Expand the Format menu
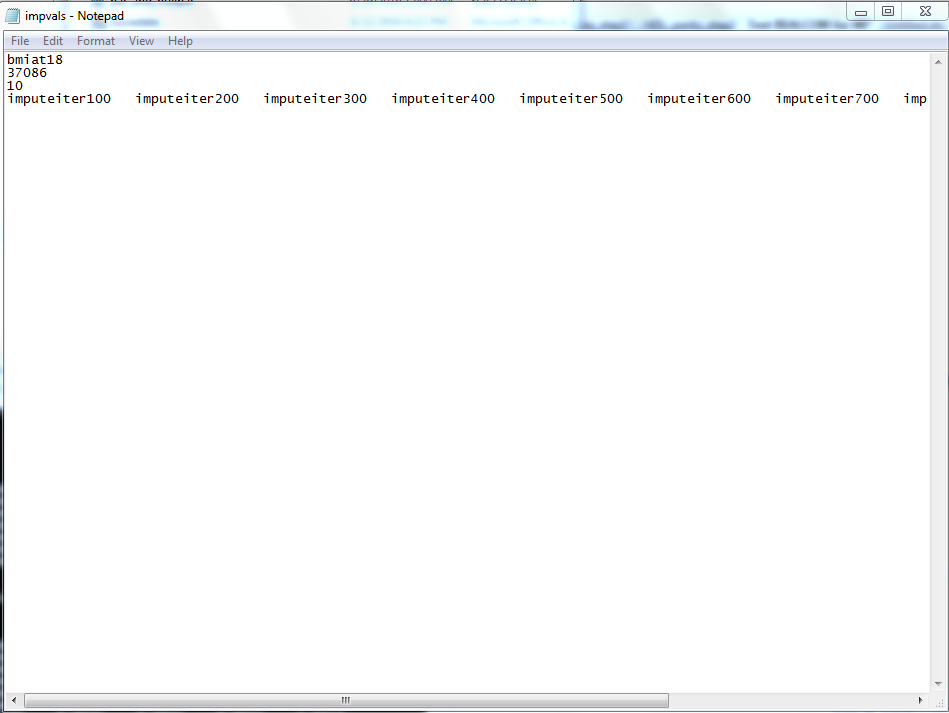The width and height of the screenshot is (949, 713). click(96, 41)
